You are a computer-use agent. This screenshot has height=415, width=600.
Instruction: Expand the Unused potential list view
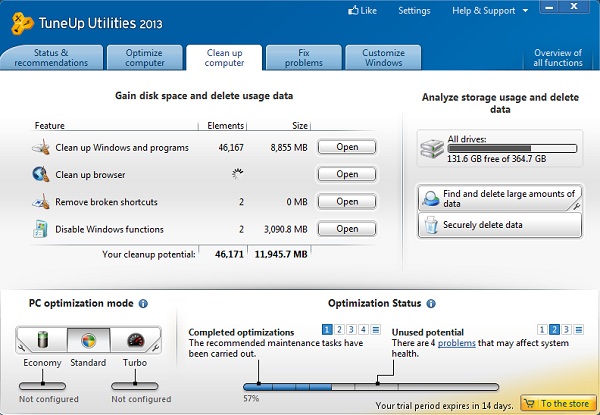point(580,329)
